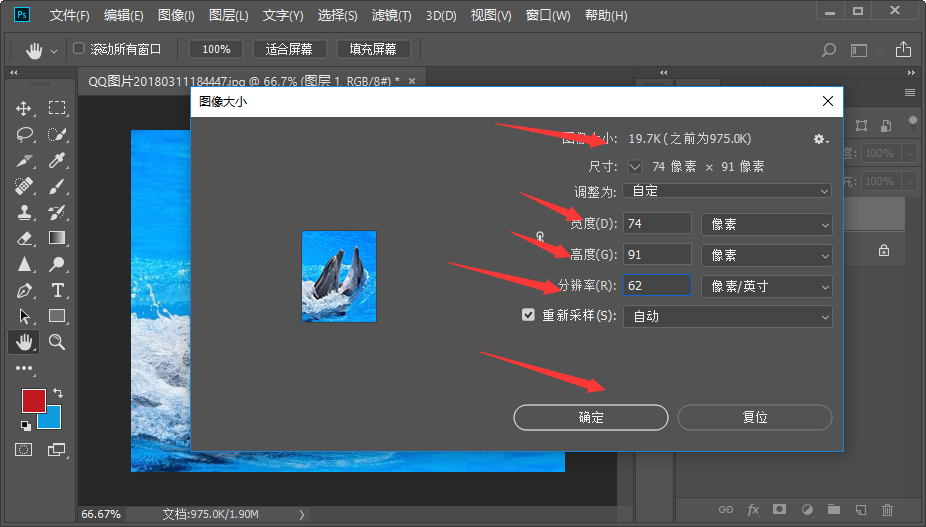This screenshot has width=926, height=527.
Task: Select the Type tool
Action: (x=57, y=290)
